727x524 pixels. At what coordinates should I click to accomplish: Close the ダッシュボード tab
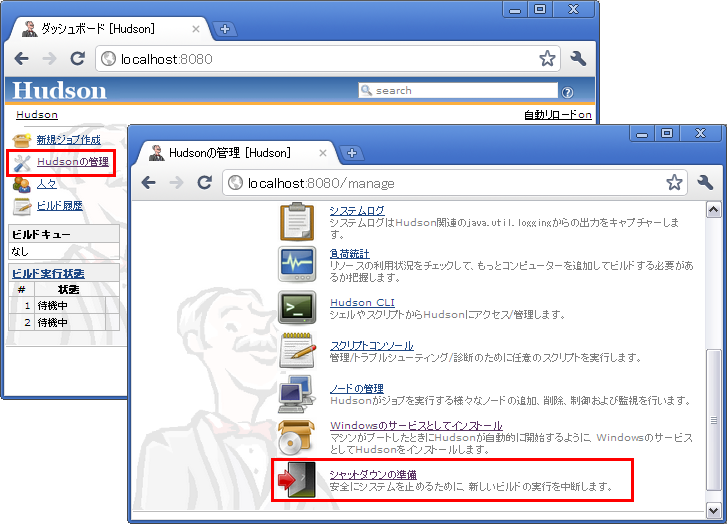click(x=196, y=29)
